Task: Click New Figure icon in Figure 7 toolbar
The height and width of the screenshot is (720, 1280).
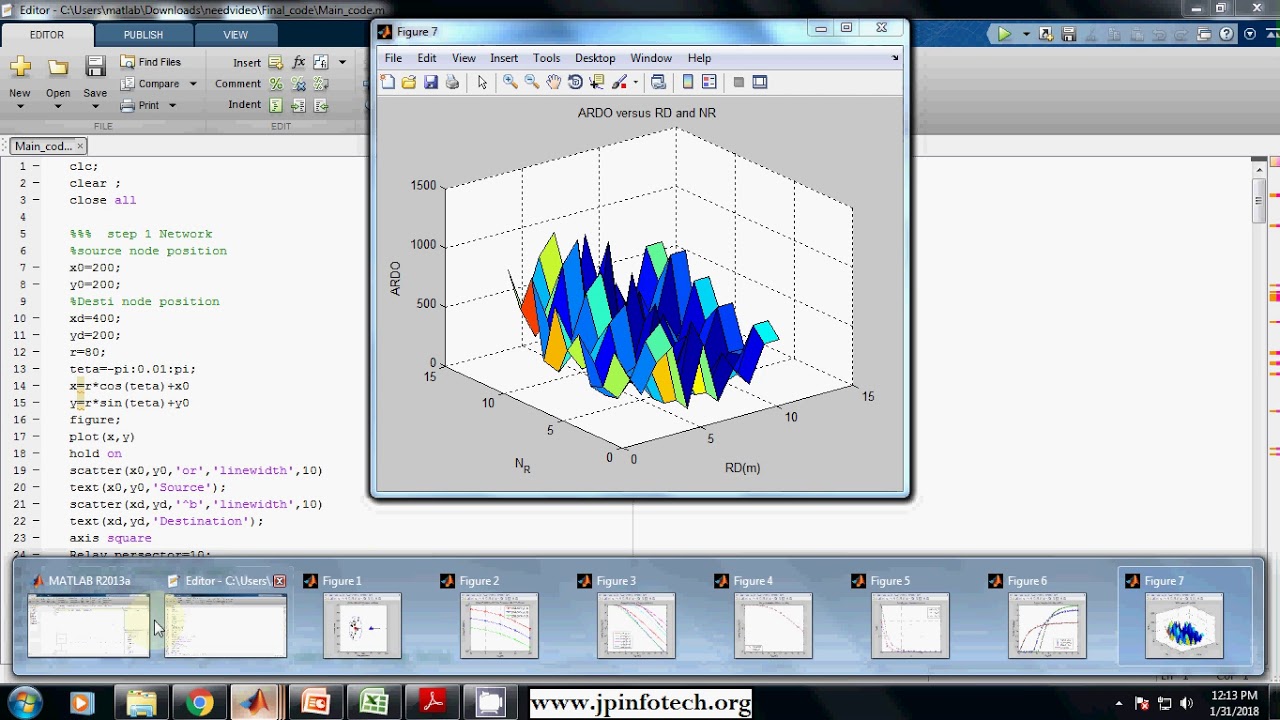Action: (x=388, y=82)
